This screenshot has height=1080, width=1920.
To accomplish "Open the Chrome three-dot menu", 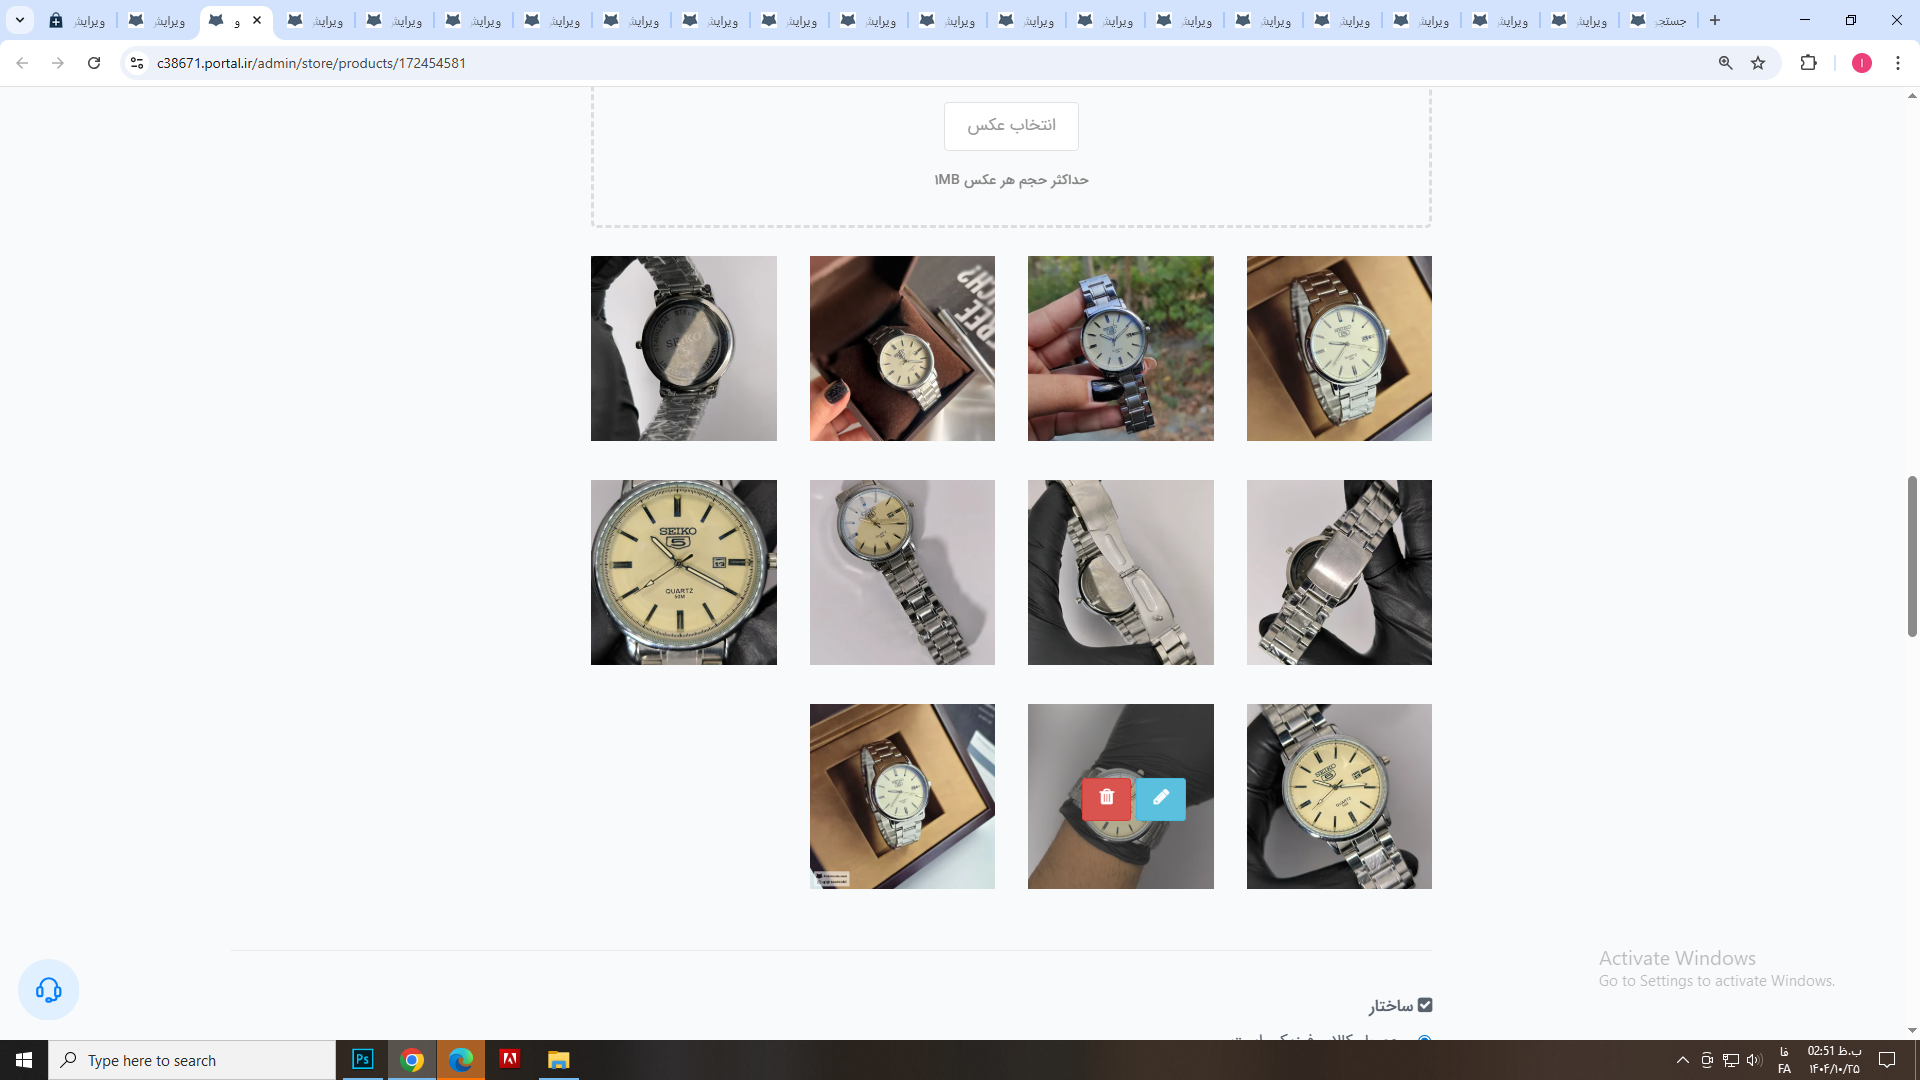I will (1897, 63).
